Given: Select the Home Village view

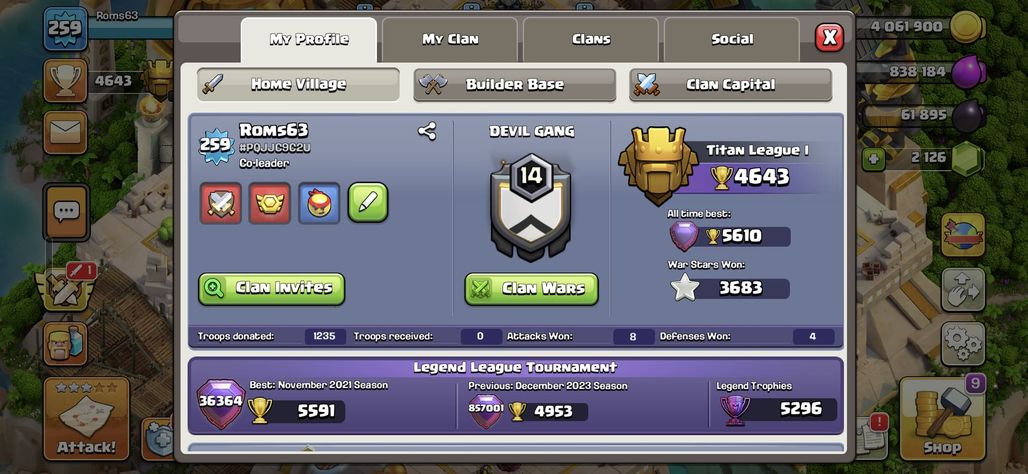Looking at the screenshot, I should coord(298,85).
